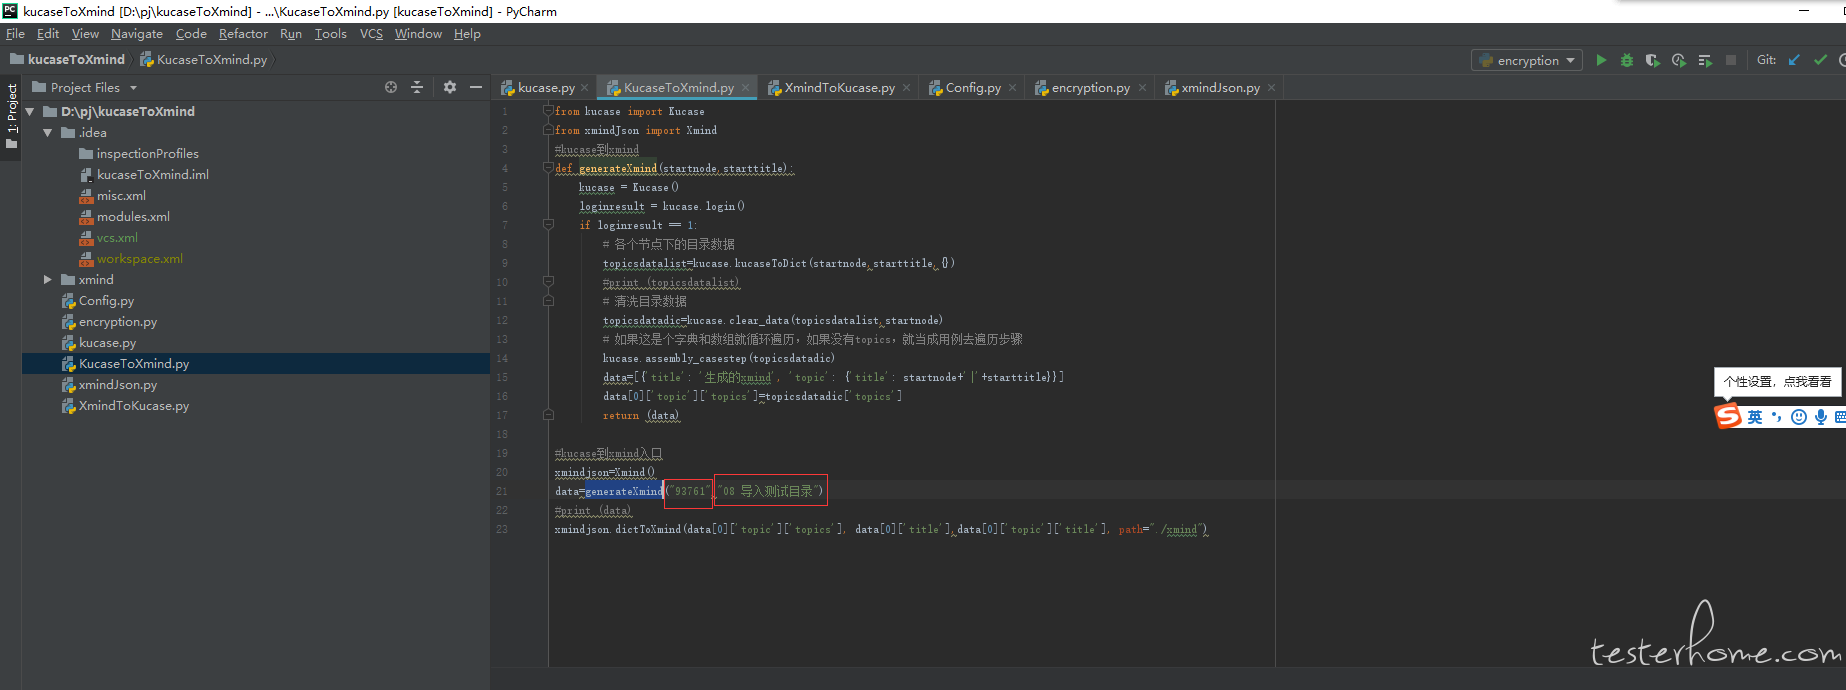Viewport: 1846px width, 690px height.
Task: Close the encryption.py tab
Action: [x=1142, y=88]
